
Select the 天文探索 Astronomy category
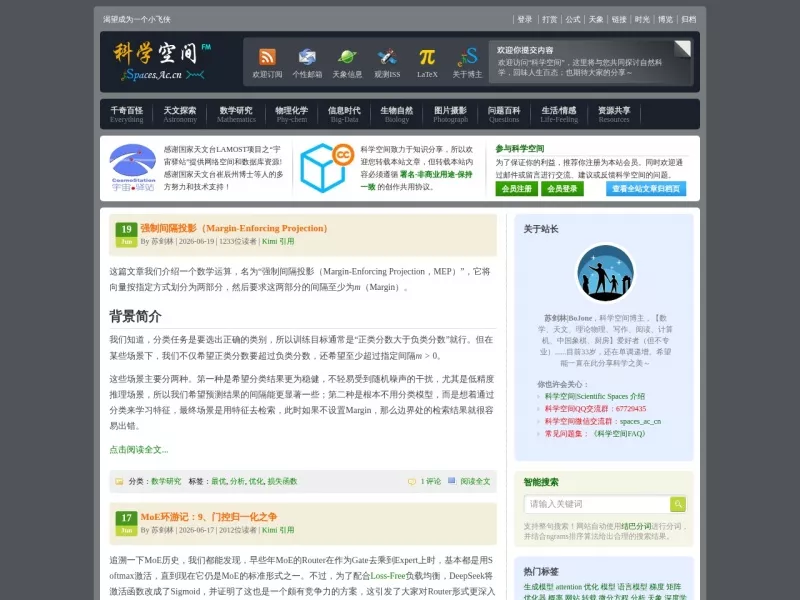coord(180,114)
